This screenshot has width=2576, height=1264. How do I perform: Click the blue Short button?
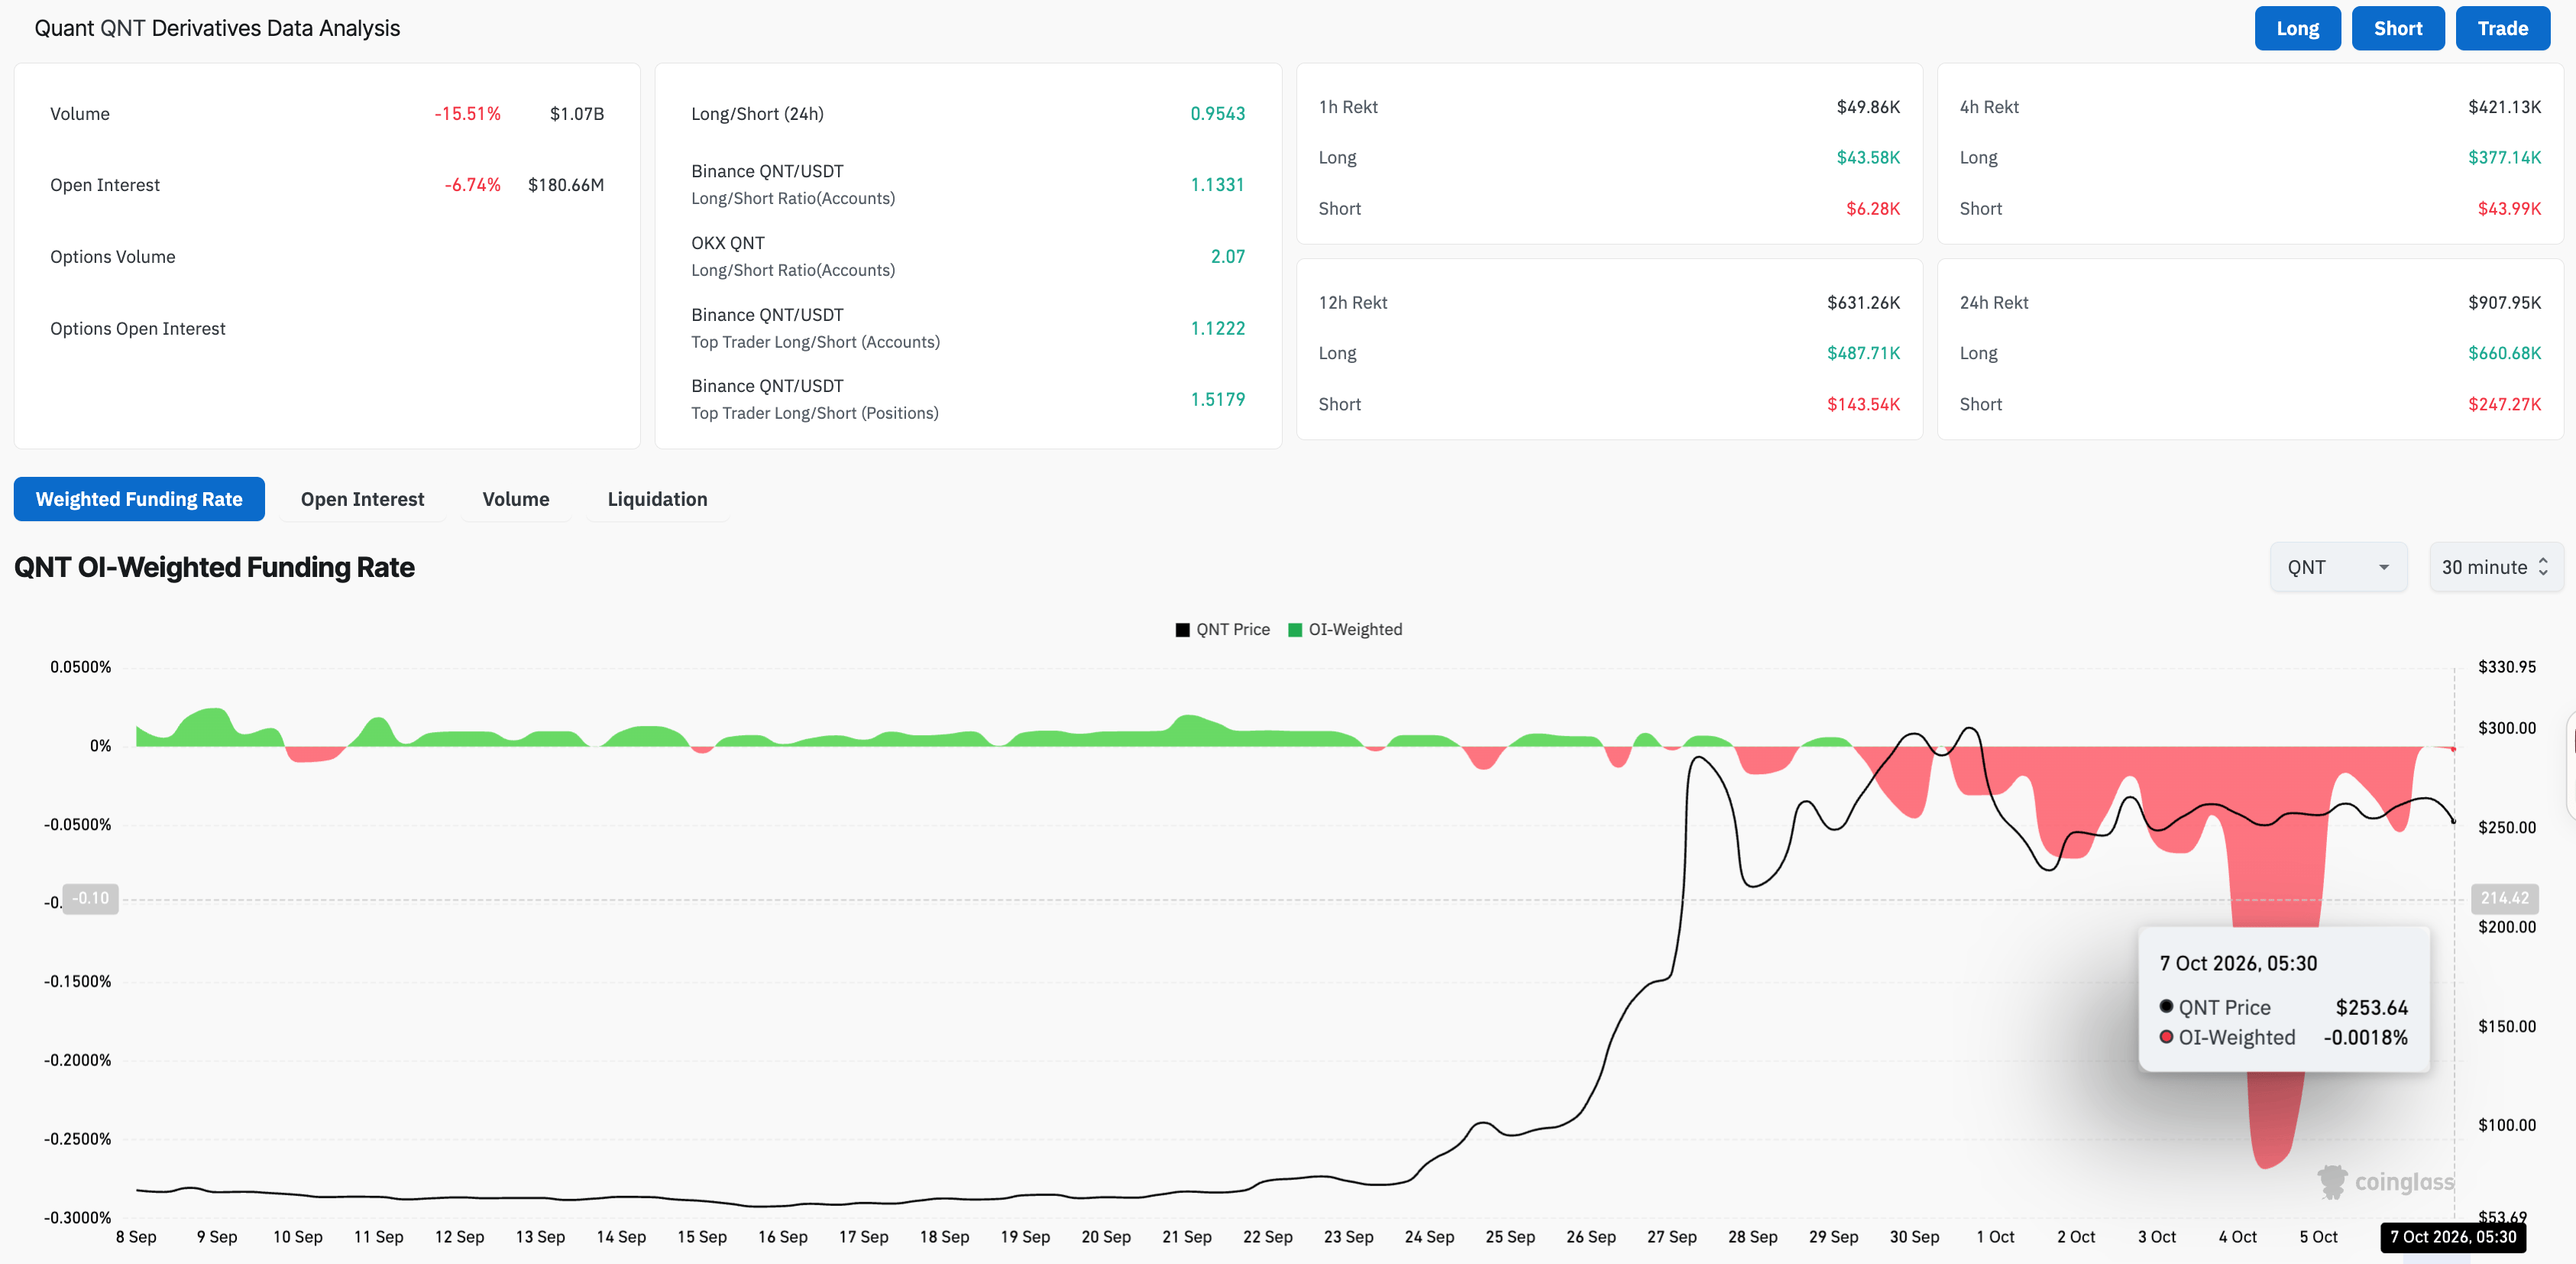pos(2397,28)
